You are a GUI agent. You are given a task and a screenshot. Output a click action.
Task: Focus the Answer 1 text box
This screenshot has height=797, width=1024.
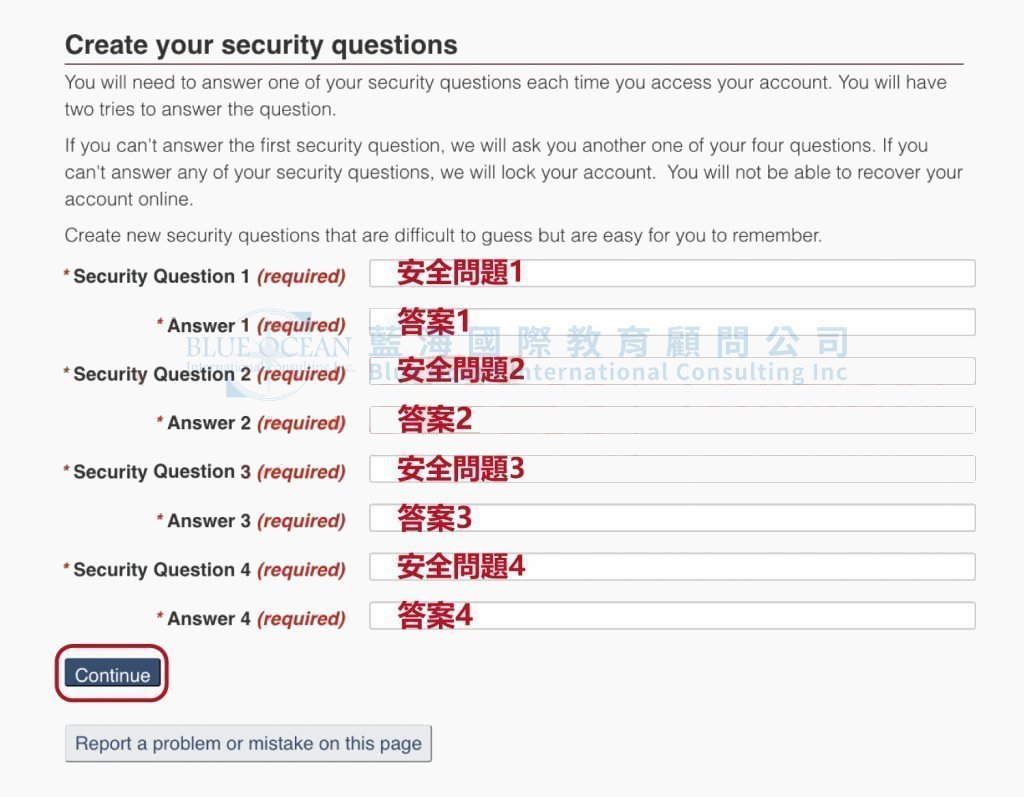coord(672,322)
